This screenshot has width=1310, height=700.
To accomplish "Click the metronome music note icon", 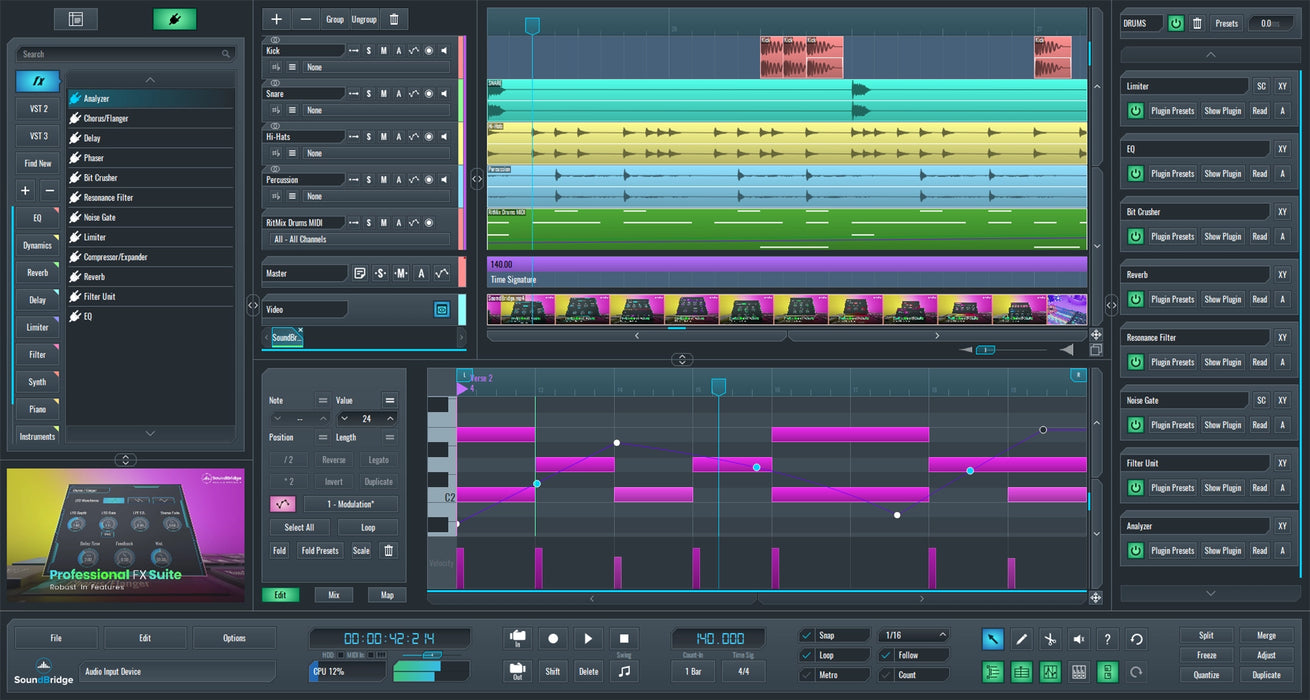I will 625,671.
